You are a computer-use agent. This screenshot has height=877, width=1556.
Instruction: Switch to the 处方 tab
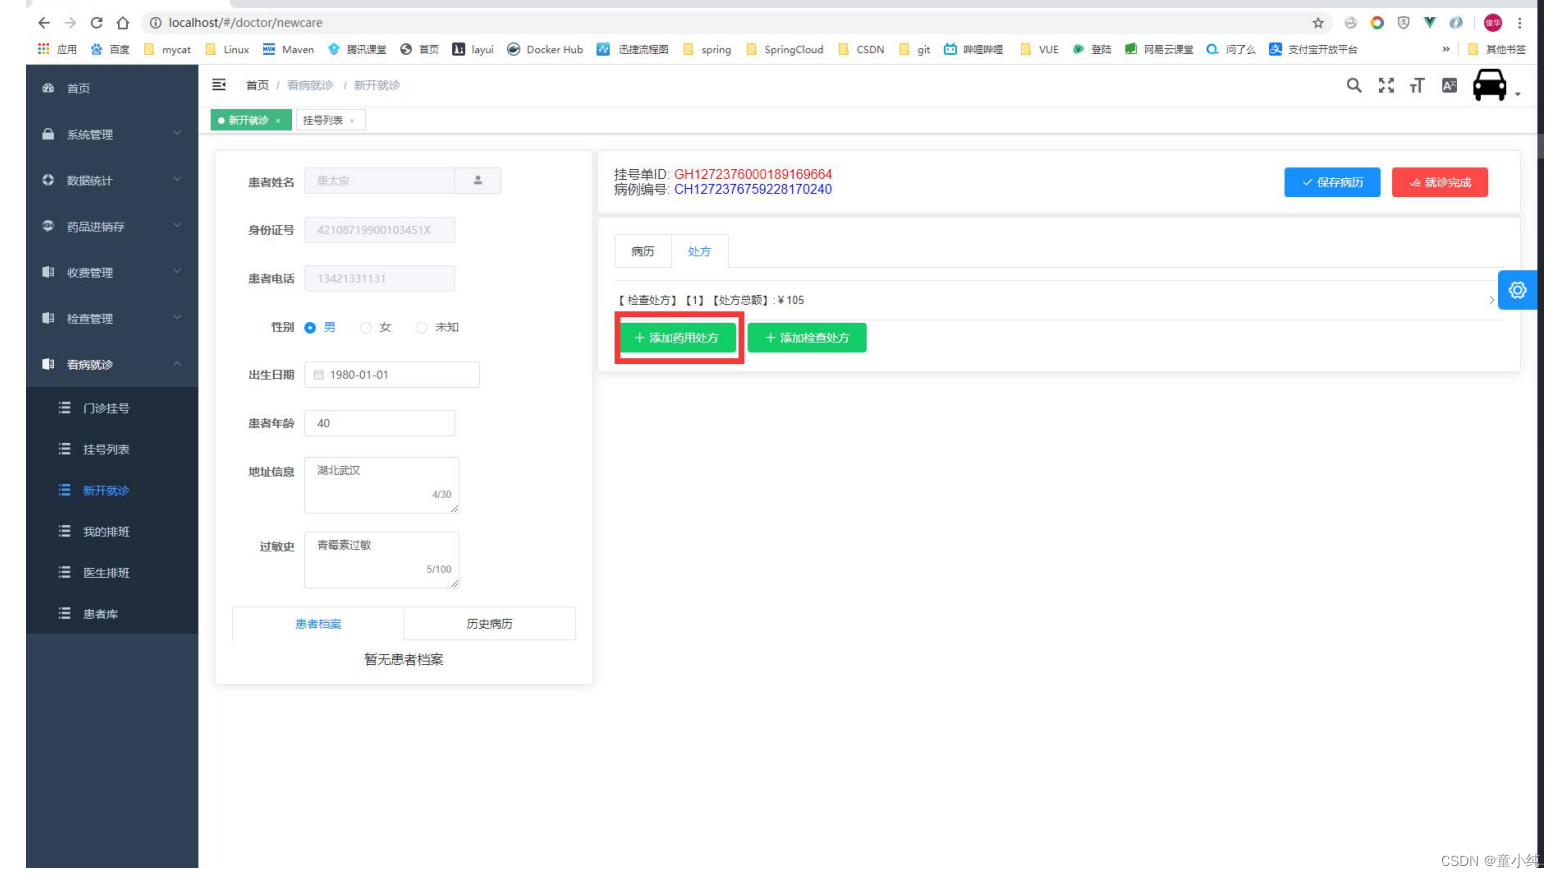point(699,251)
